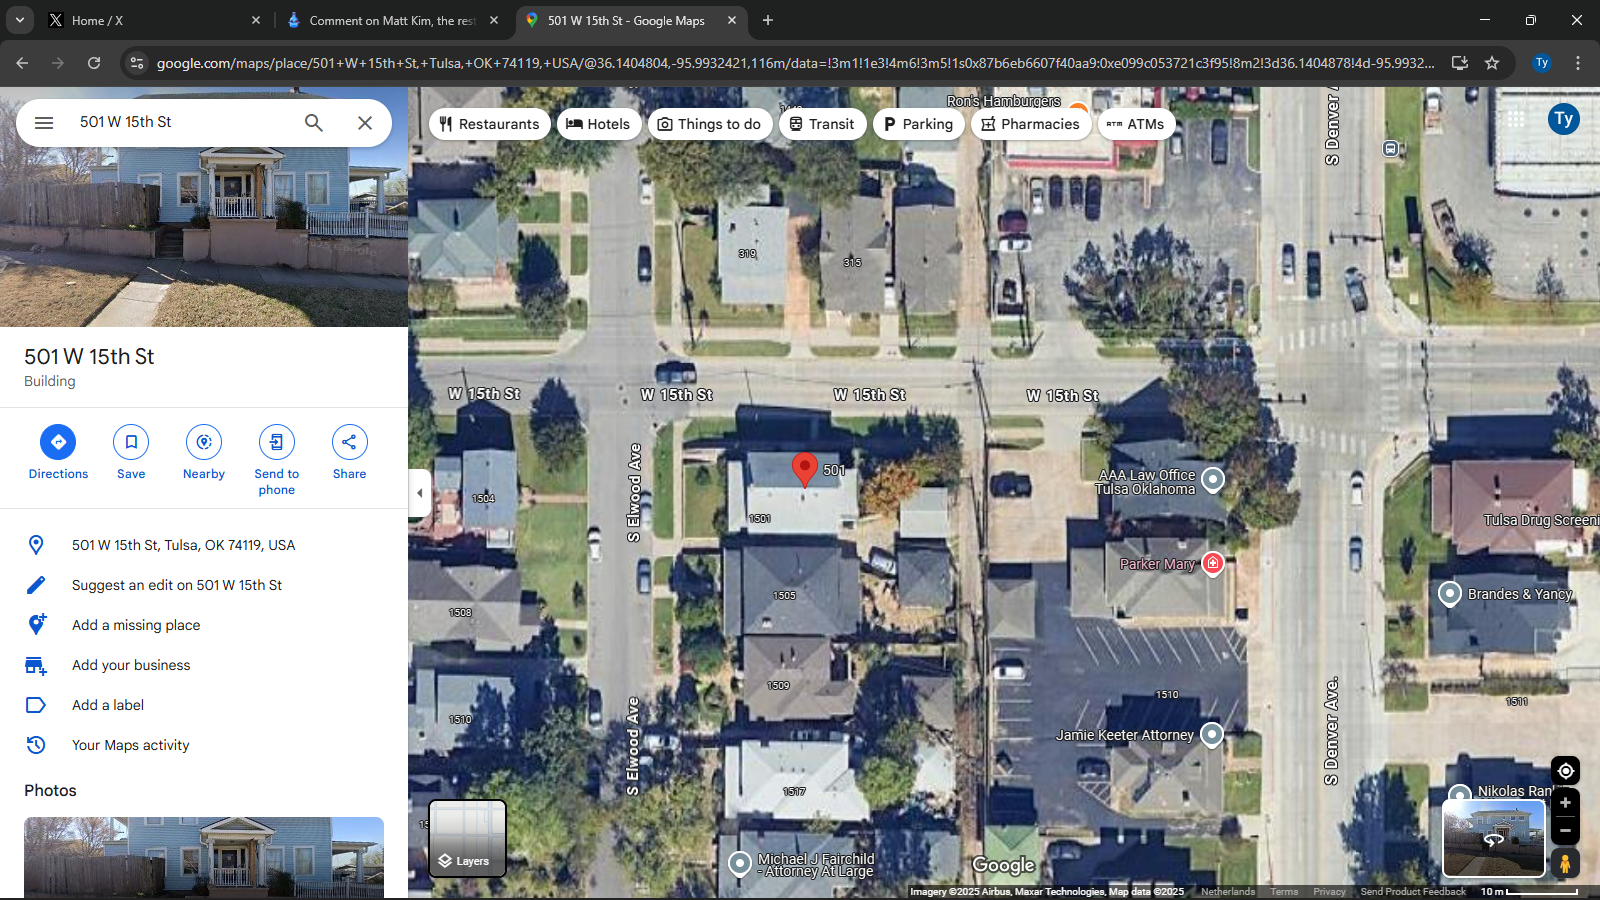Bookmark this page with the star
This screenshot has width=1600, height=900.
click(x=1492, y=63)
